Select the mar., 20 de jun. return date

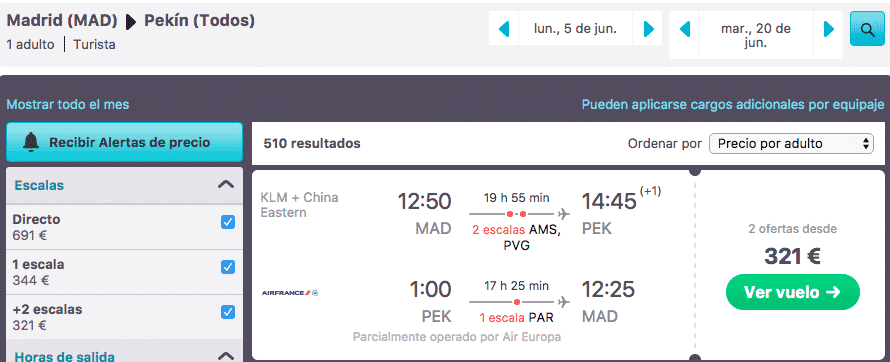point(756,35)
